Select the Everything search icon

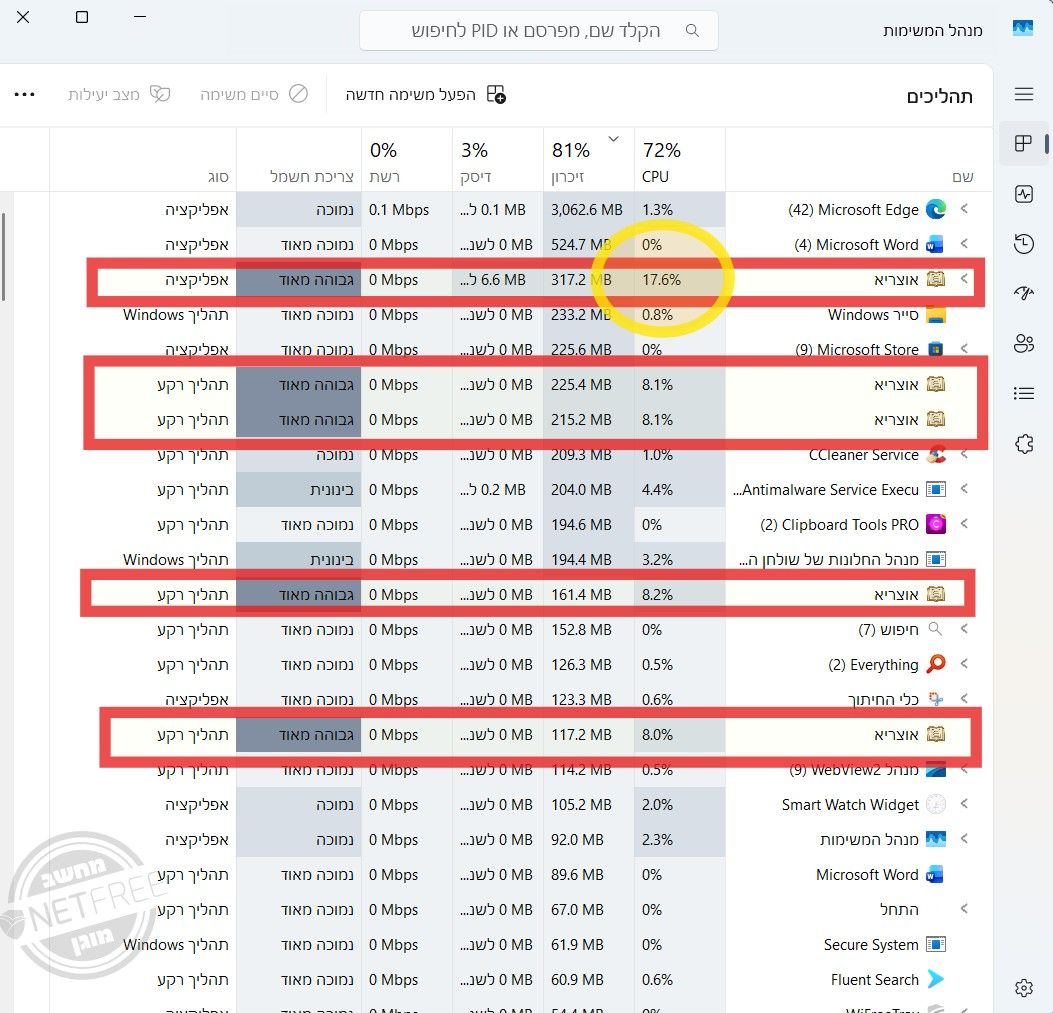(935, 664)
